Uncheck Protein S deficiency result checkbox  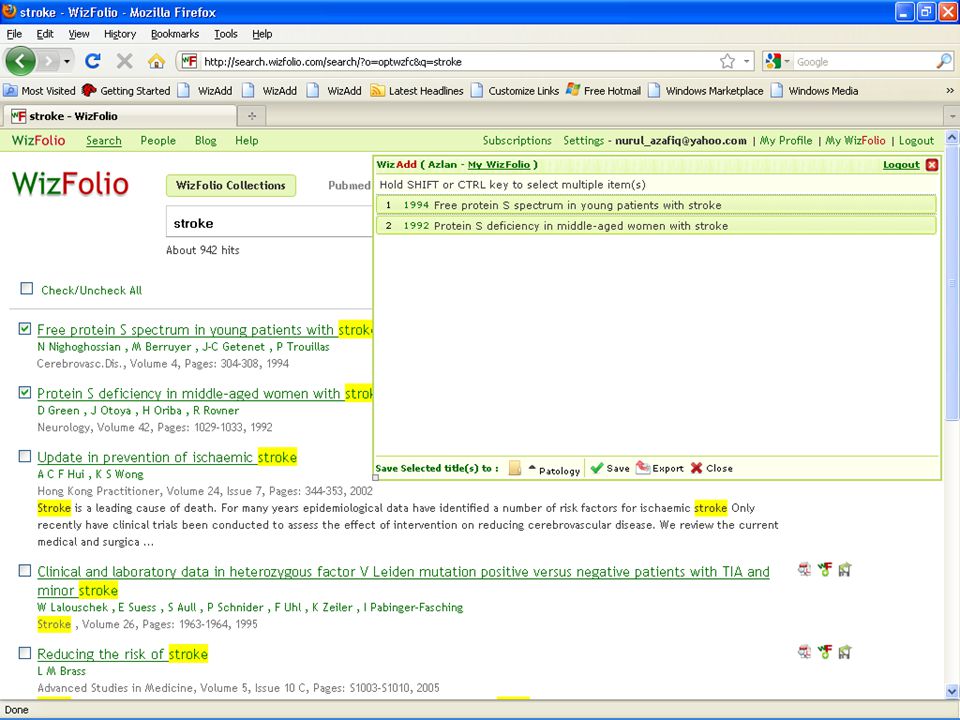point(24,392)
